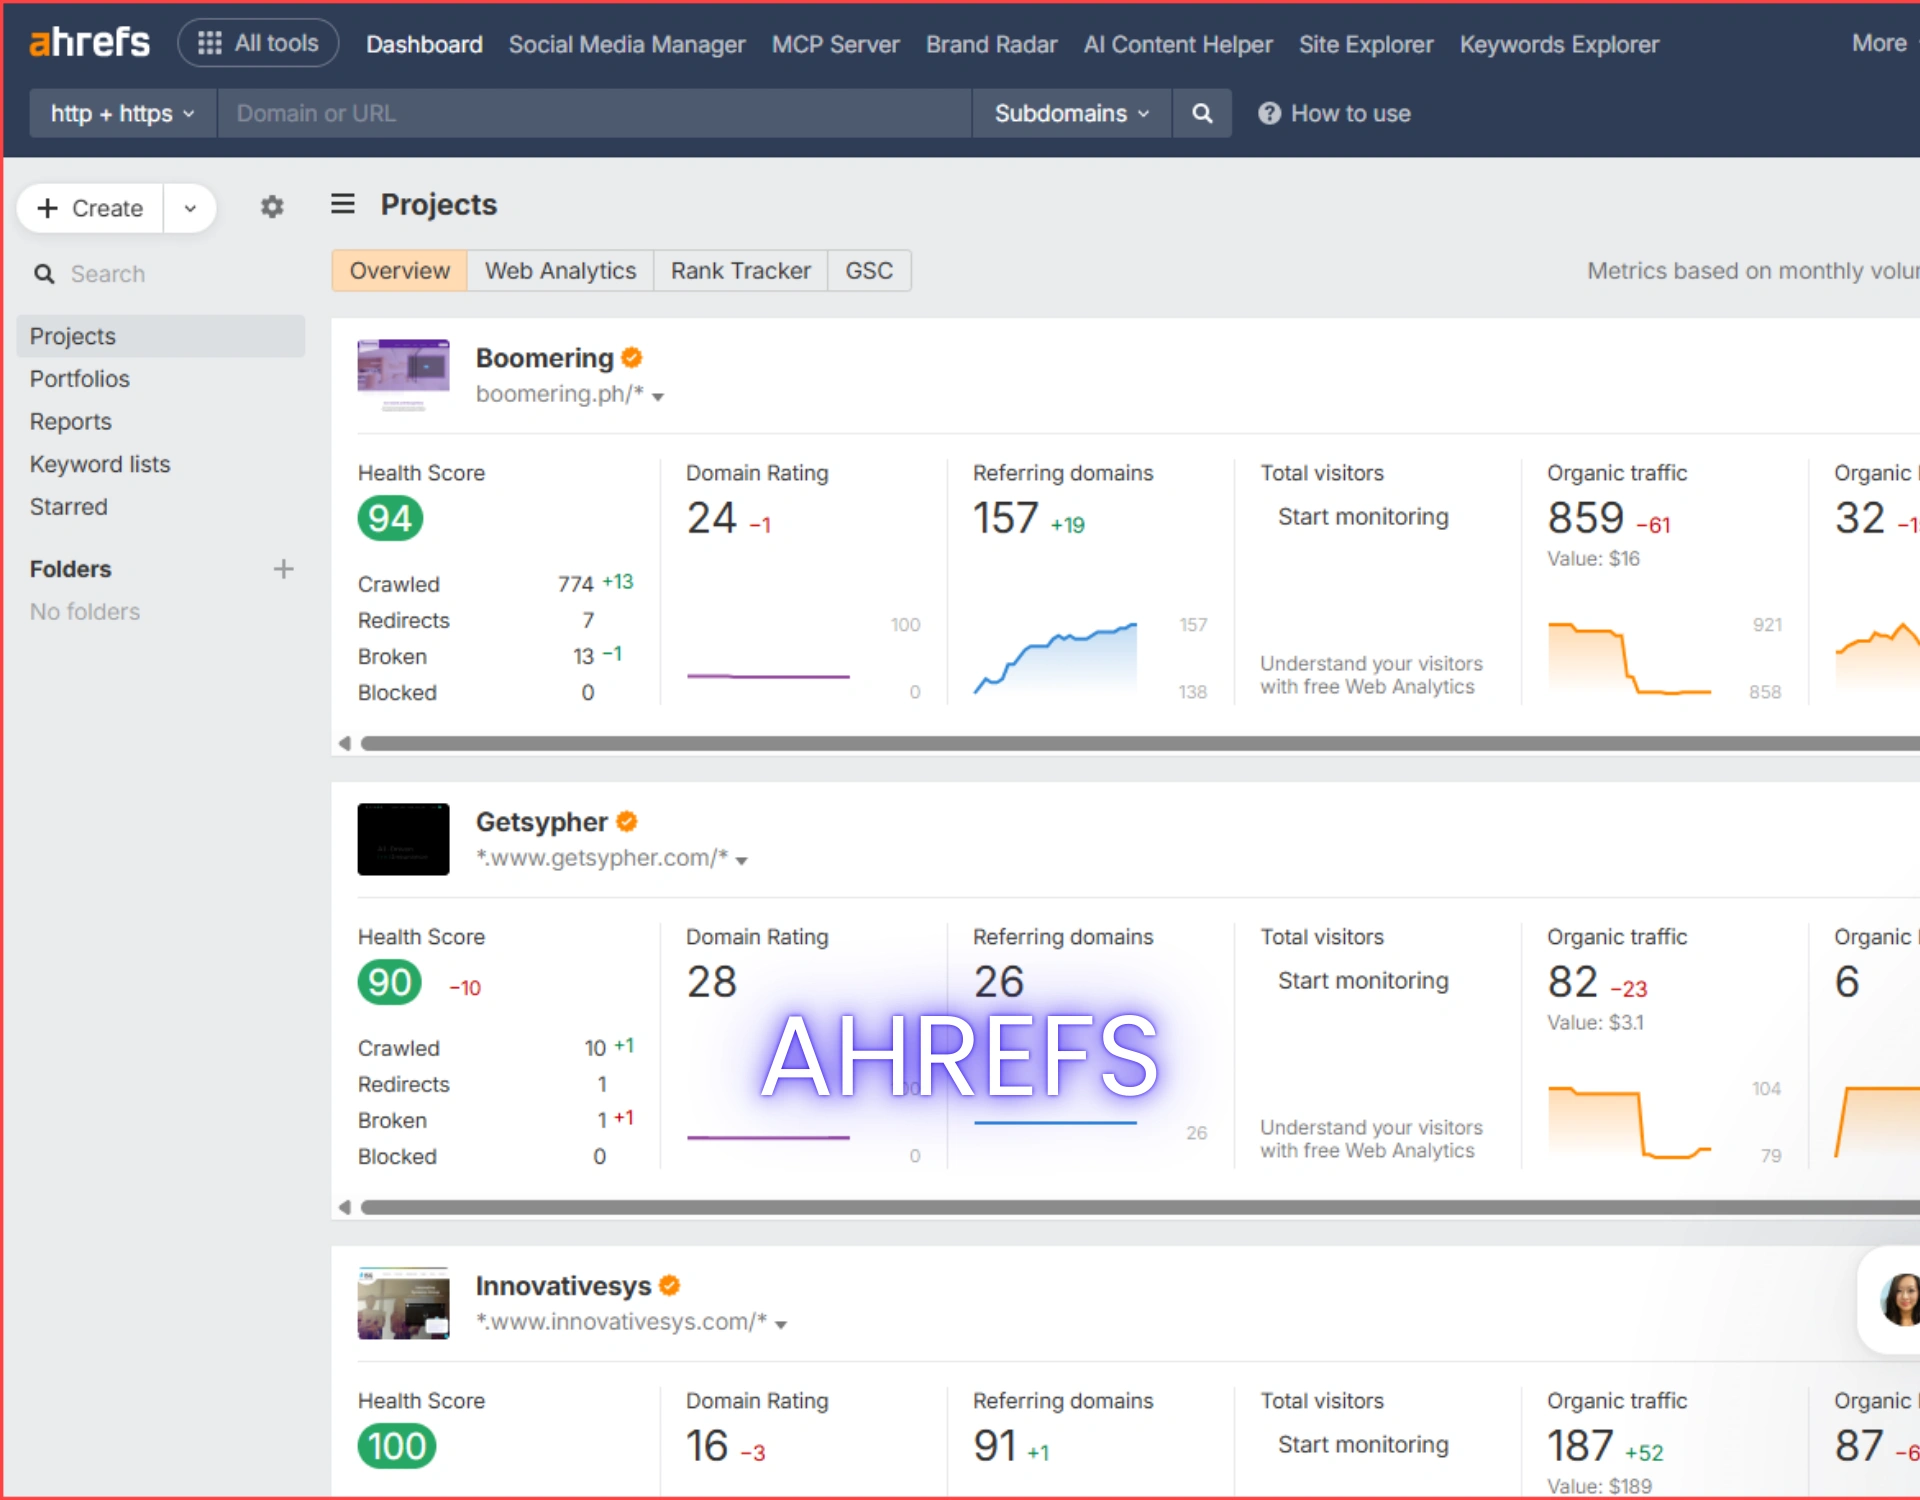
Task: Click the verified badge beside Getsypher
Action: click(627, 820)
